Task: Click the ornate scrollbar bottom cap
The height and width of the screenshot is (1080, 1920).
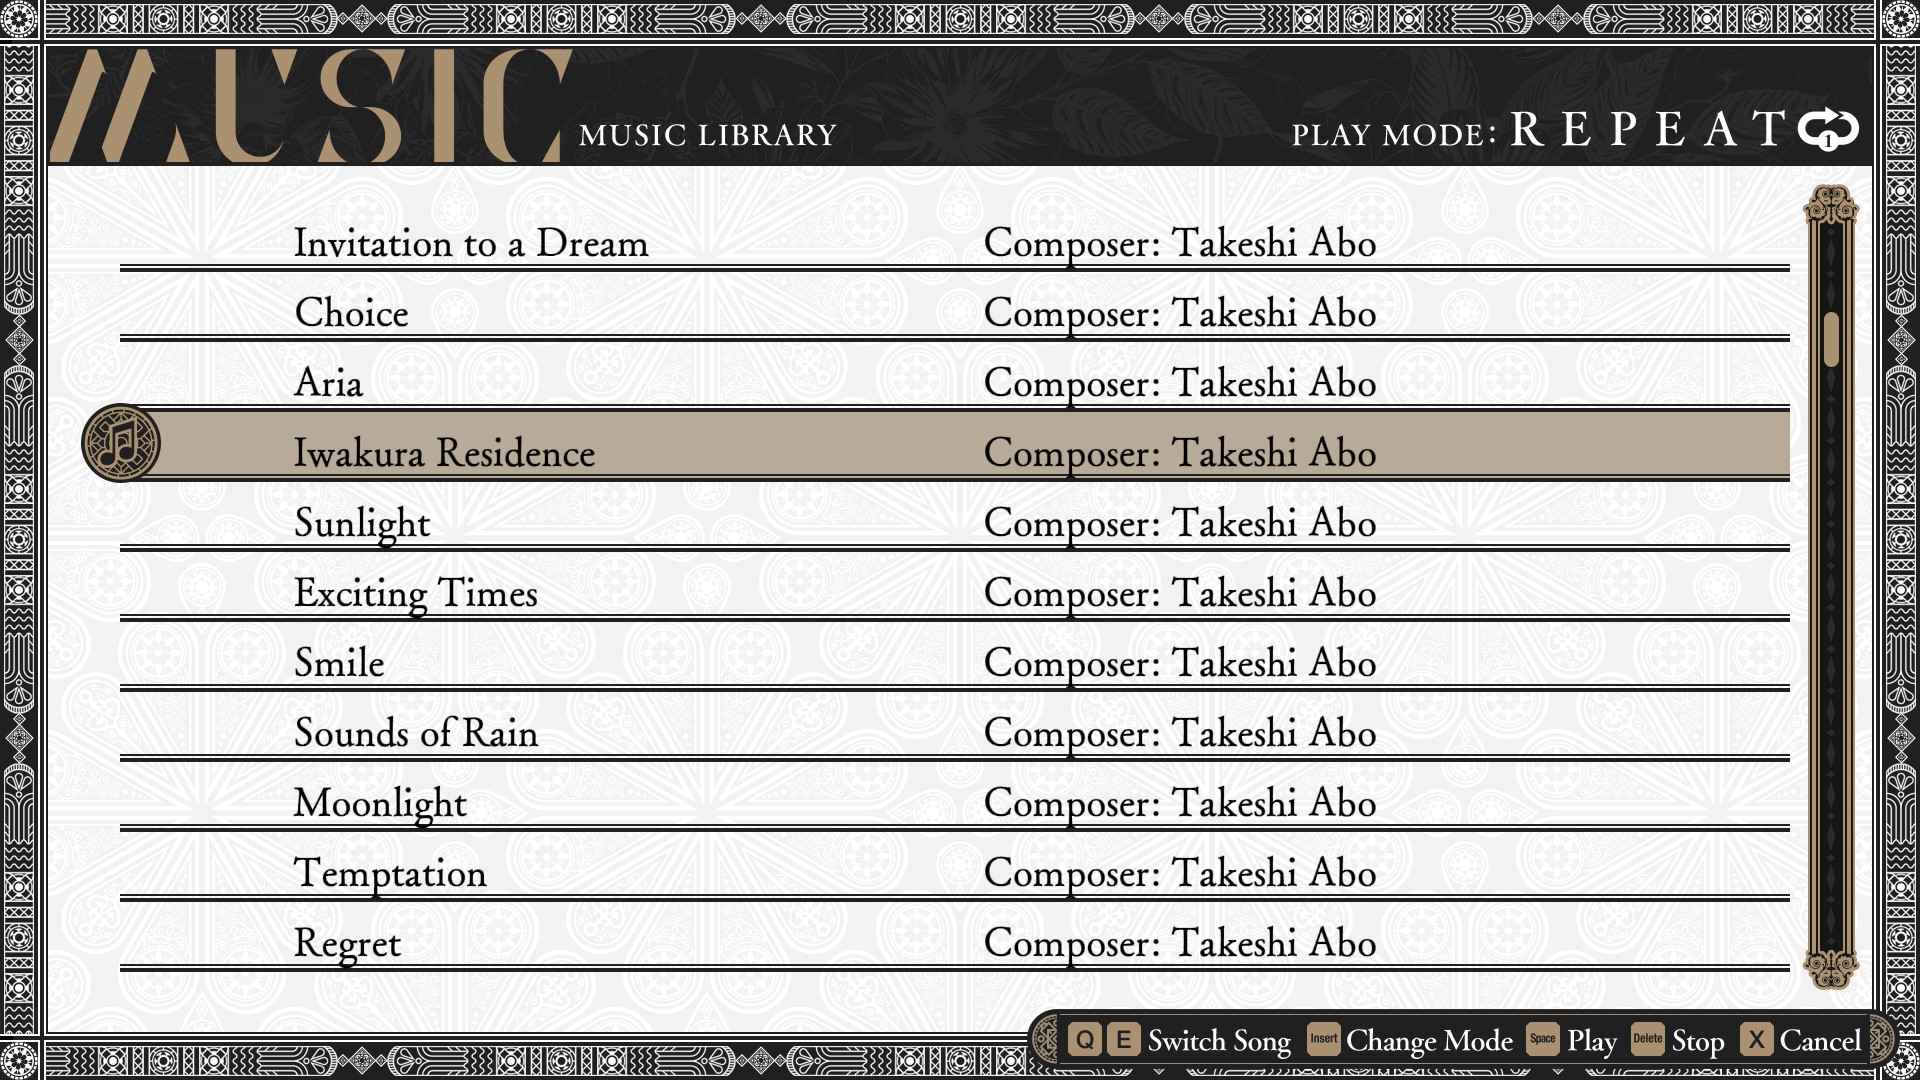Action: click(x=1830, y=967)
